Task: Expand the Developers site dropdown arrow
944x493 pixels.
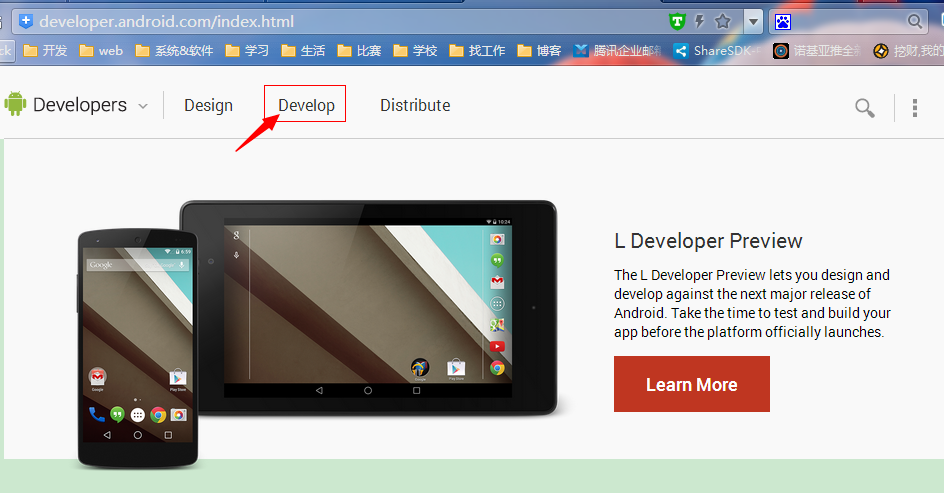Action: click(143, 106)
